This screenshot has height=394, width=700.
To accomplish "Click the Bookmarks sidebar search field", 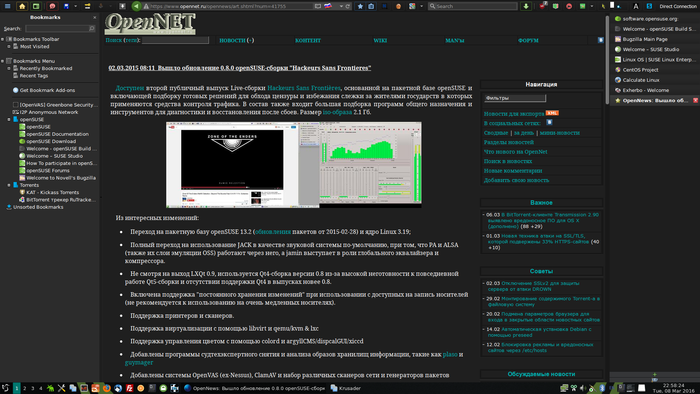I will (60, 29).
